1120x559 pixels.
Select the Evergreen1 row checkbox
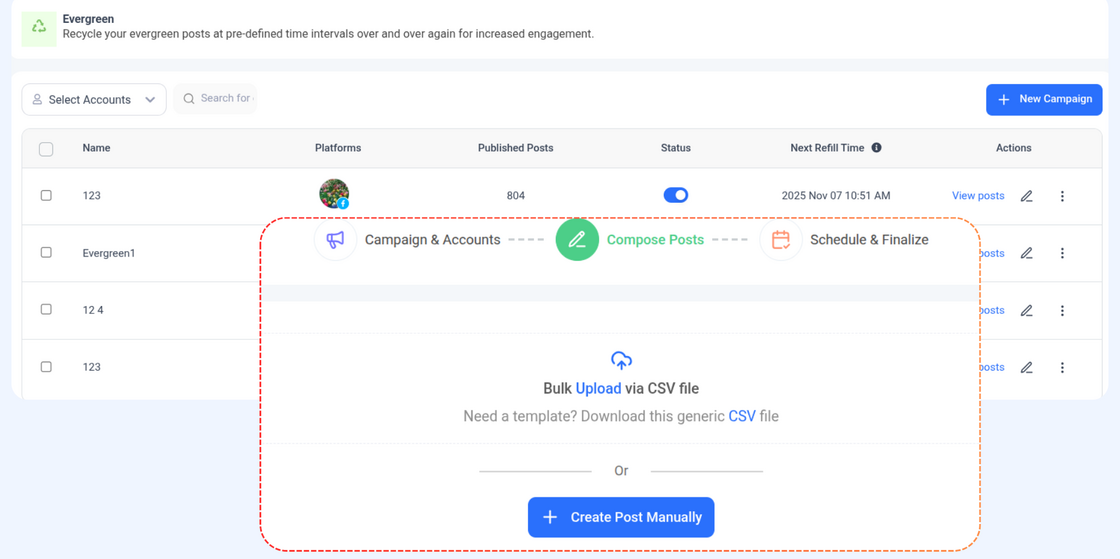click(46, 253)
